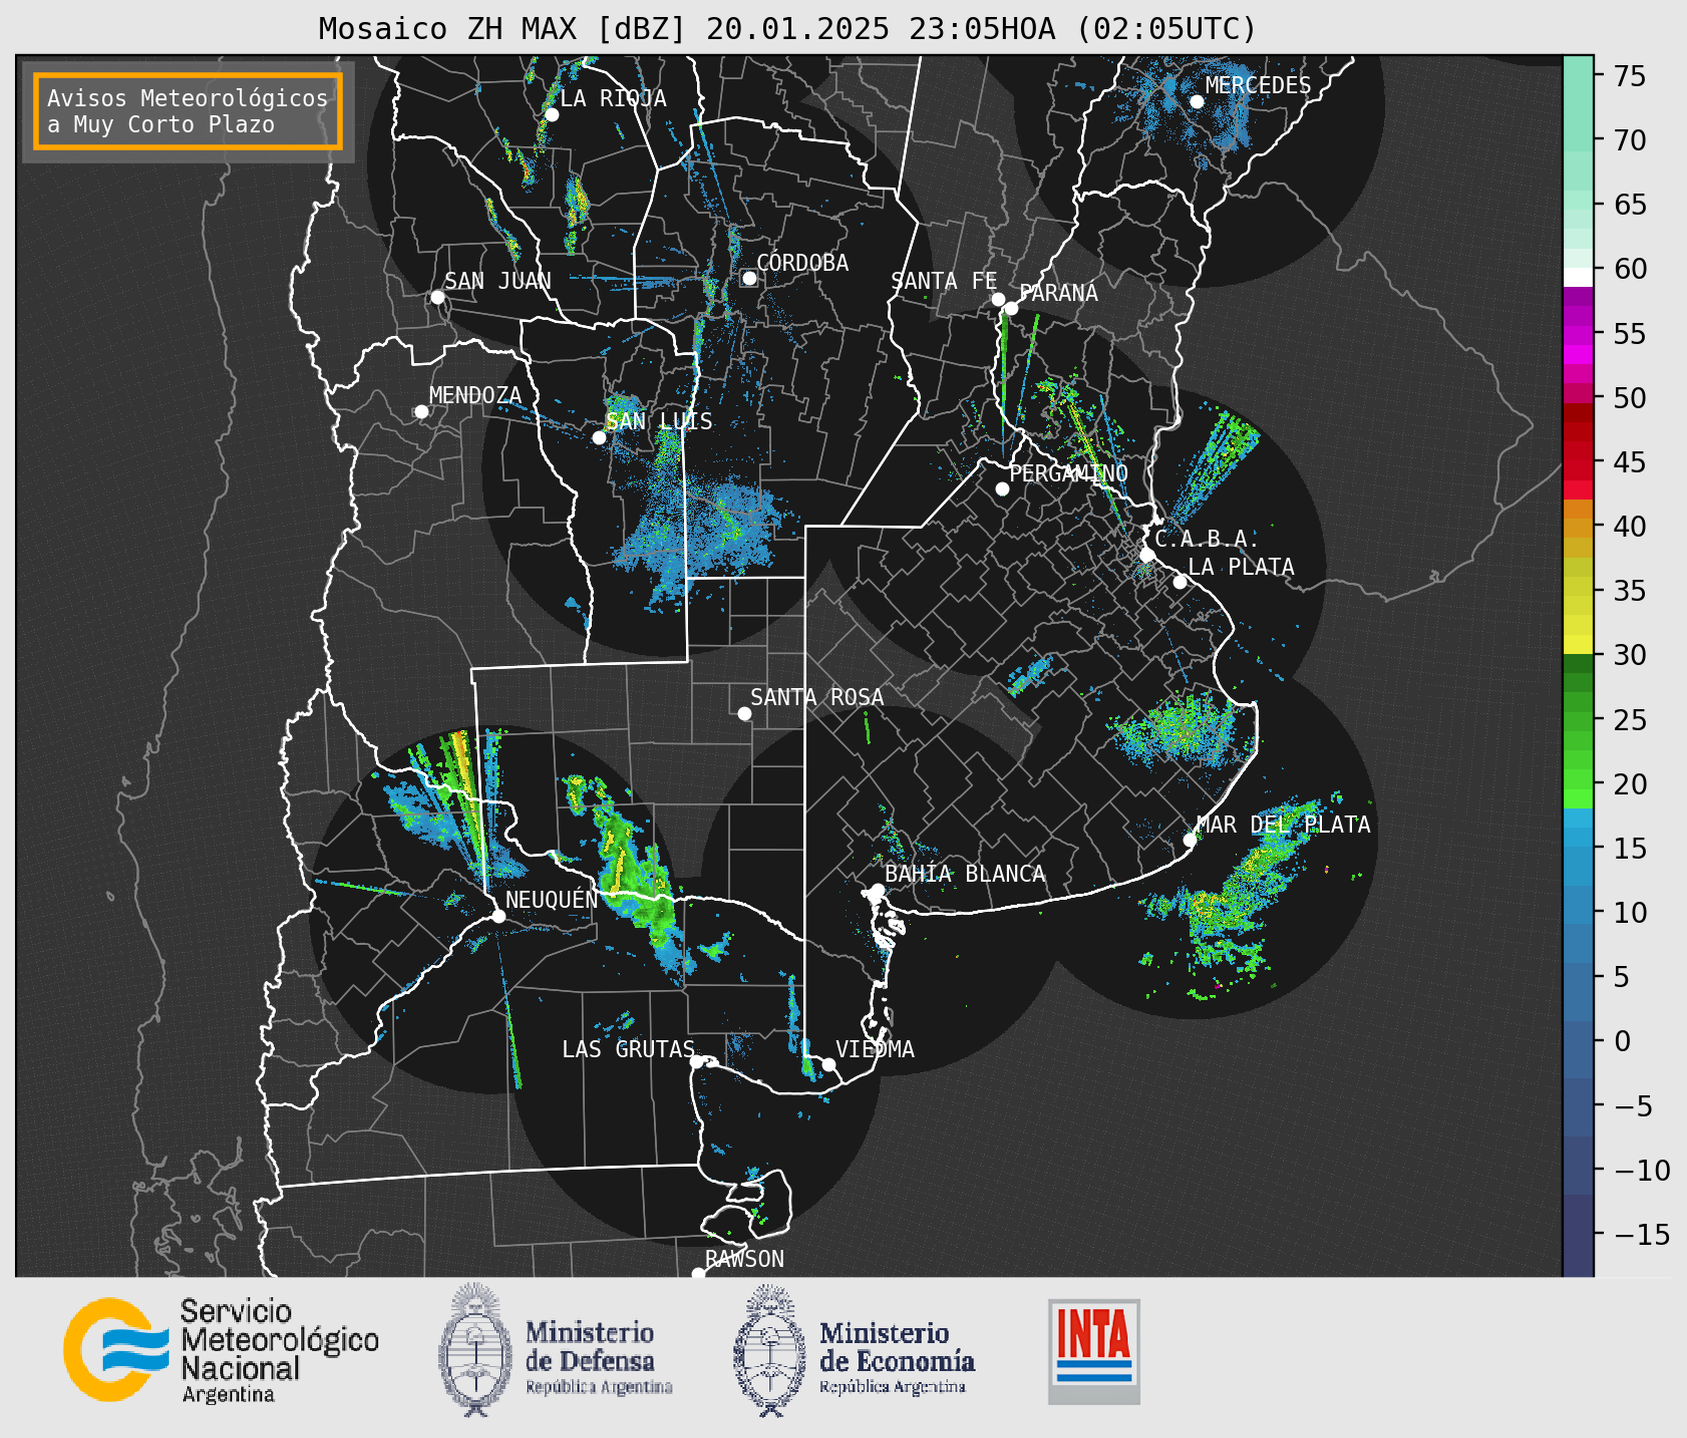
Task: Click the dark blue -15 dBZ color band
Action: (x=1578, y=1235)
